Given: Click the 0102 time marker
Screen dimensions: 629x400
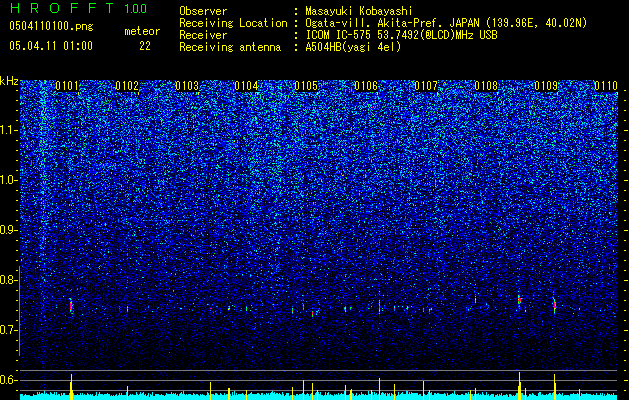Looking at the screenshot, I should coord(127,86).
